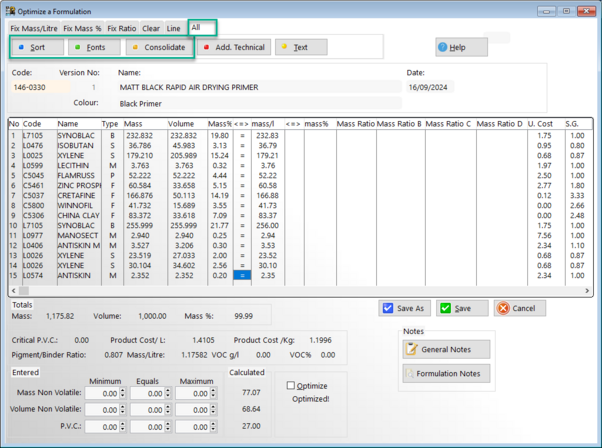Image resolution: width=602 pixels, height=448 pixels.
Task: Select the Clear menu item
Action: (x=151, y=28)
